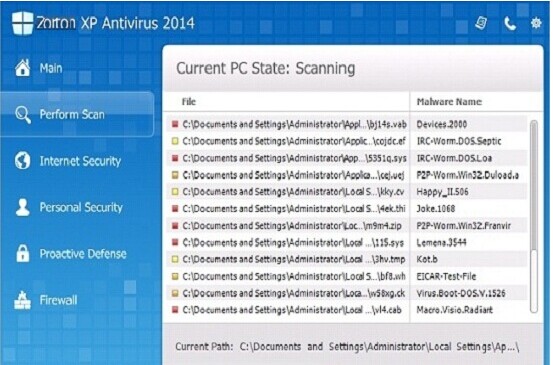Click the Zorton shield logo icon
Viewport: 553px width, 365px height.
click(22, 23)
